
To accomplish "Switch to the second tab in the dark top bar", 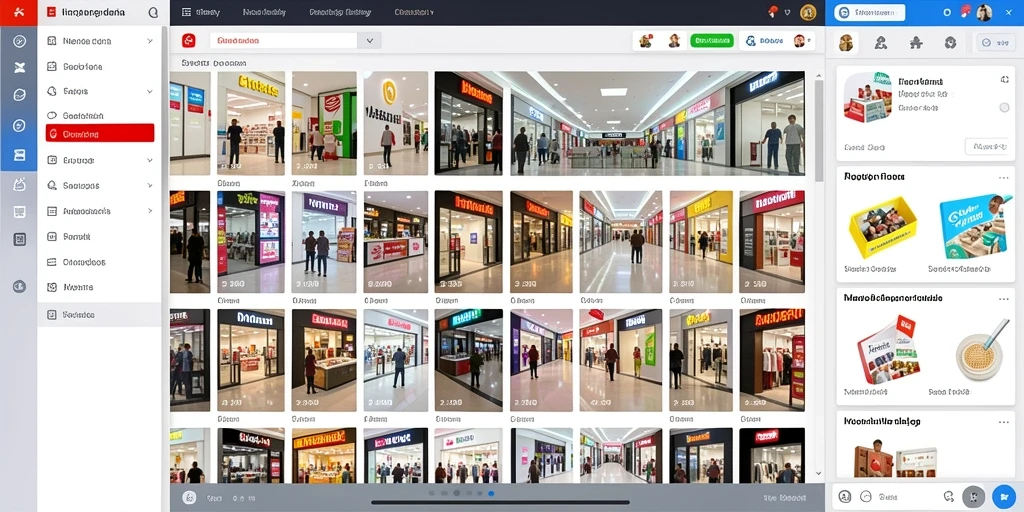I will coord(263,12).
